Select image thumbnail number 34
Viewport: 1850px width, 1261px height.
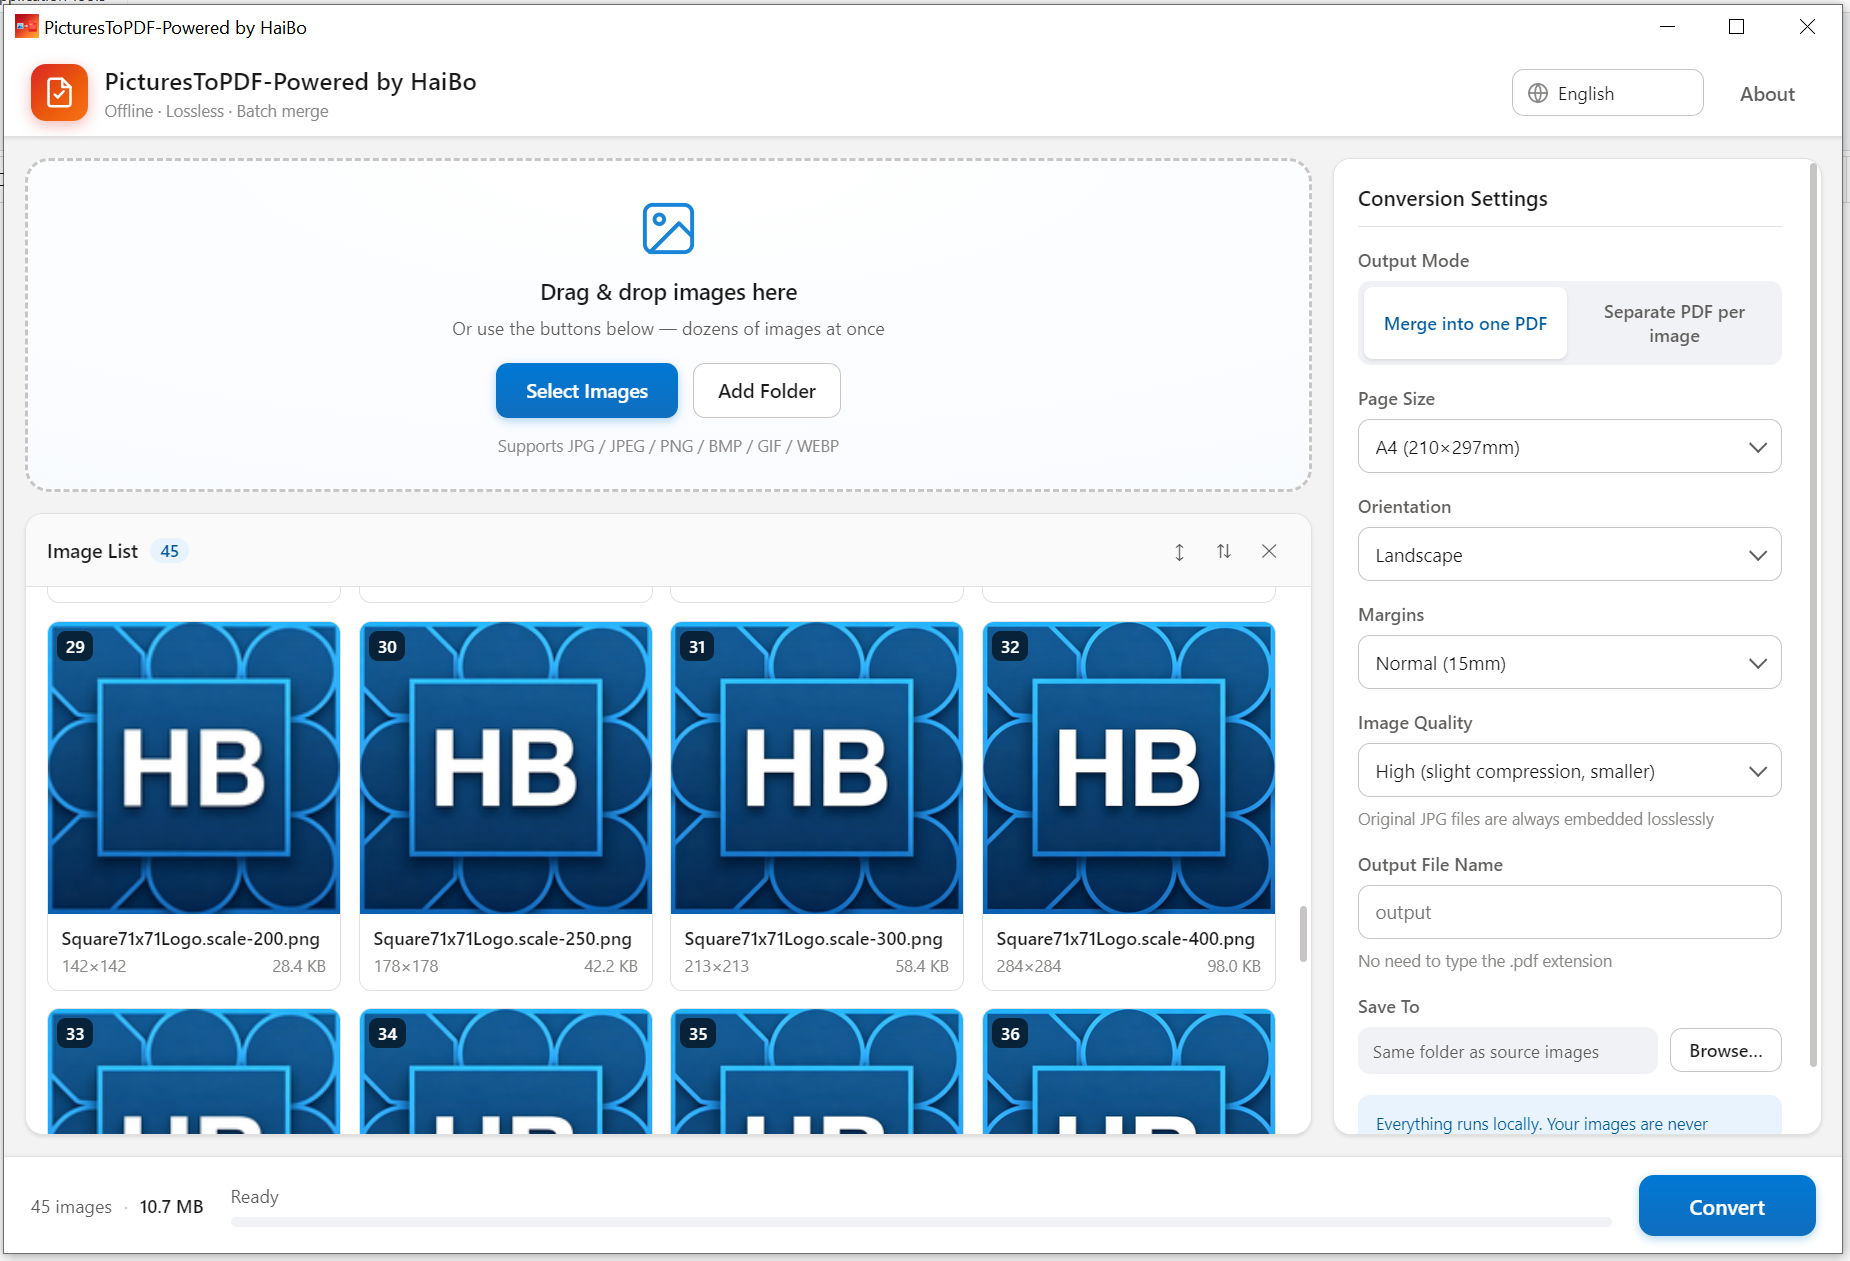pos(506,1072)
